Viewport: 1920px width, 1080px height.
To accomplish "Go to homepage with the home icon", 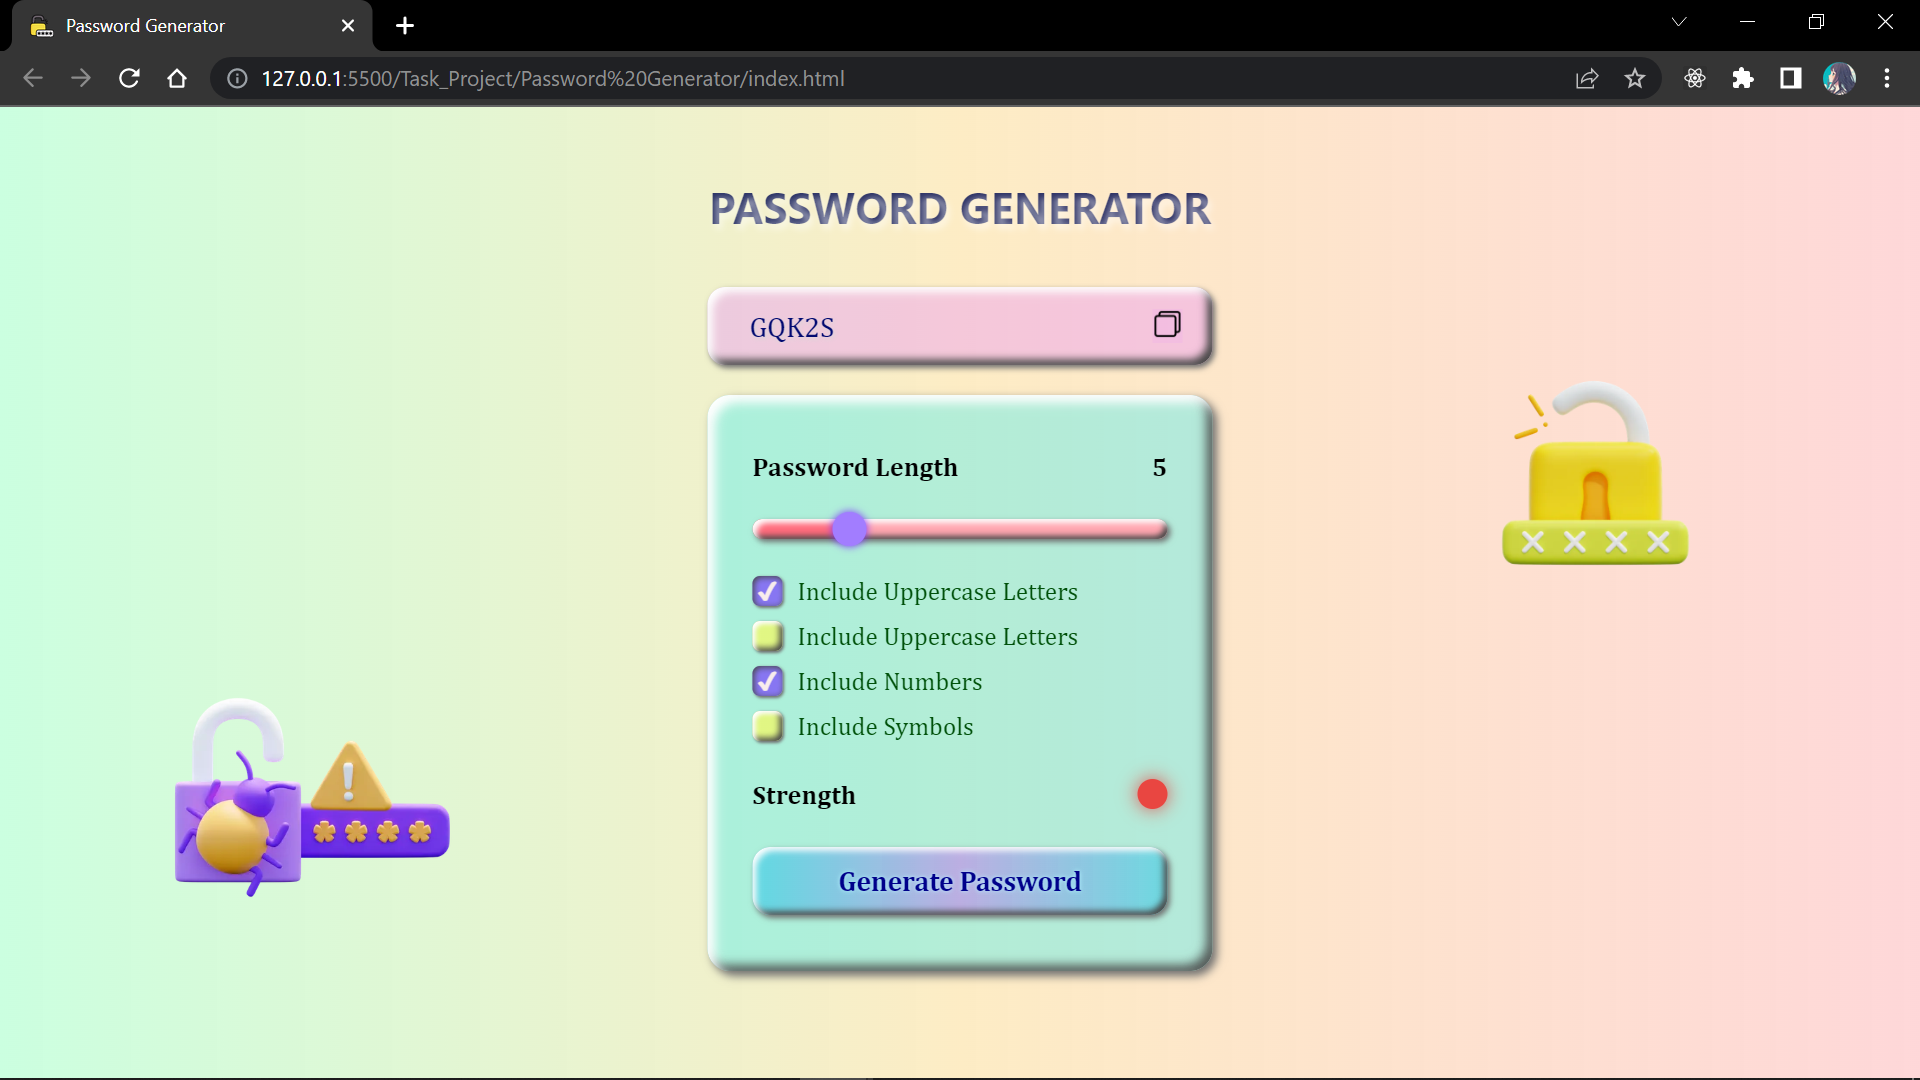I will click(x=177, y=78).
